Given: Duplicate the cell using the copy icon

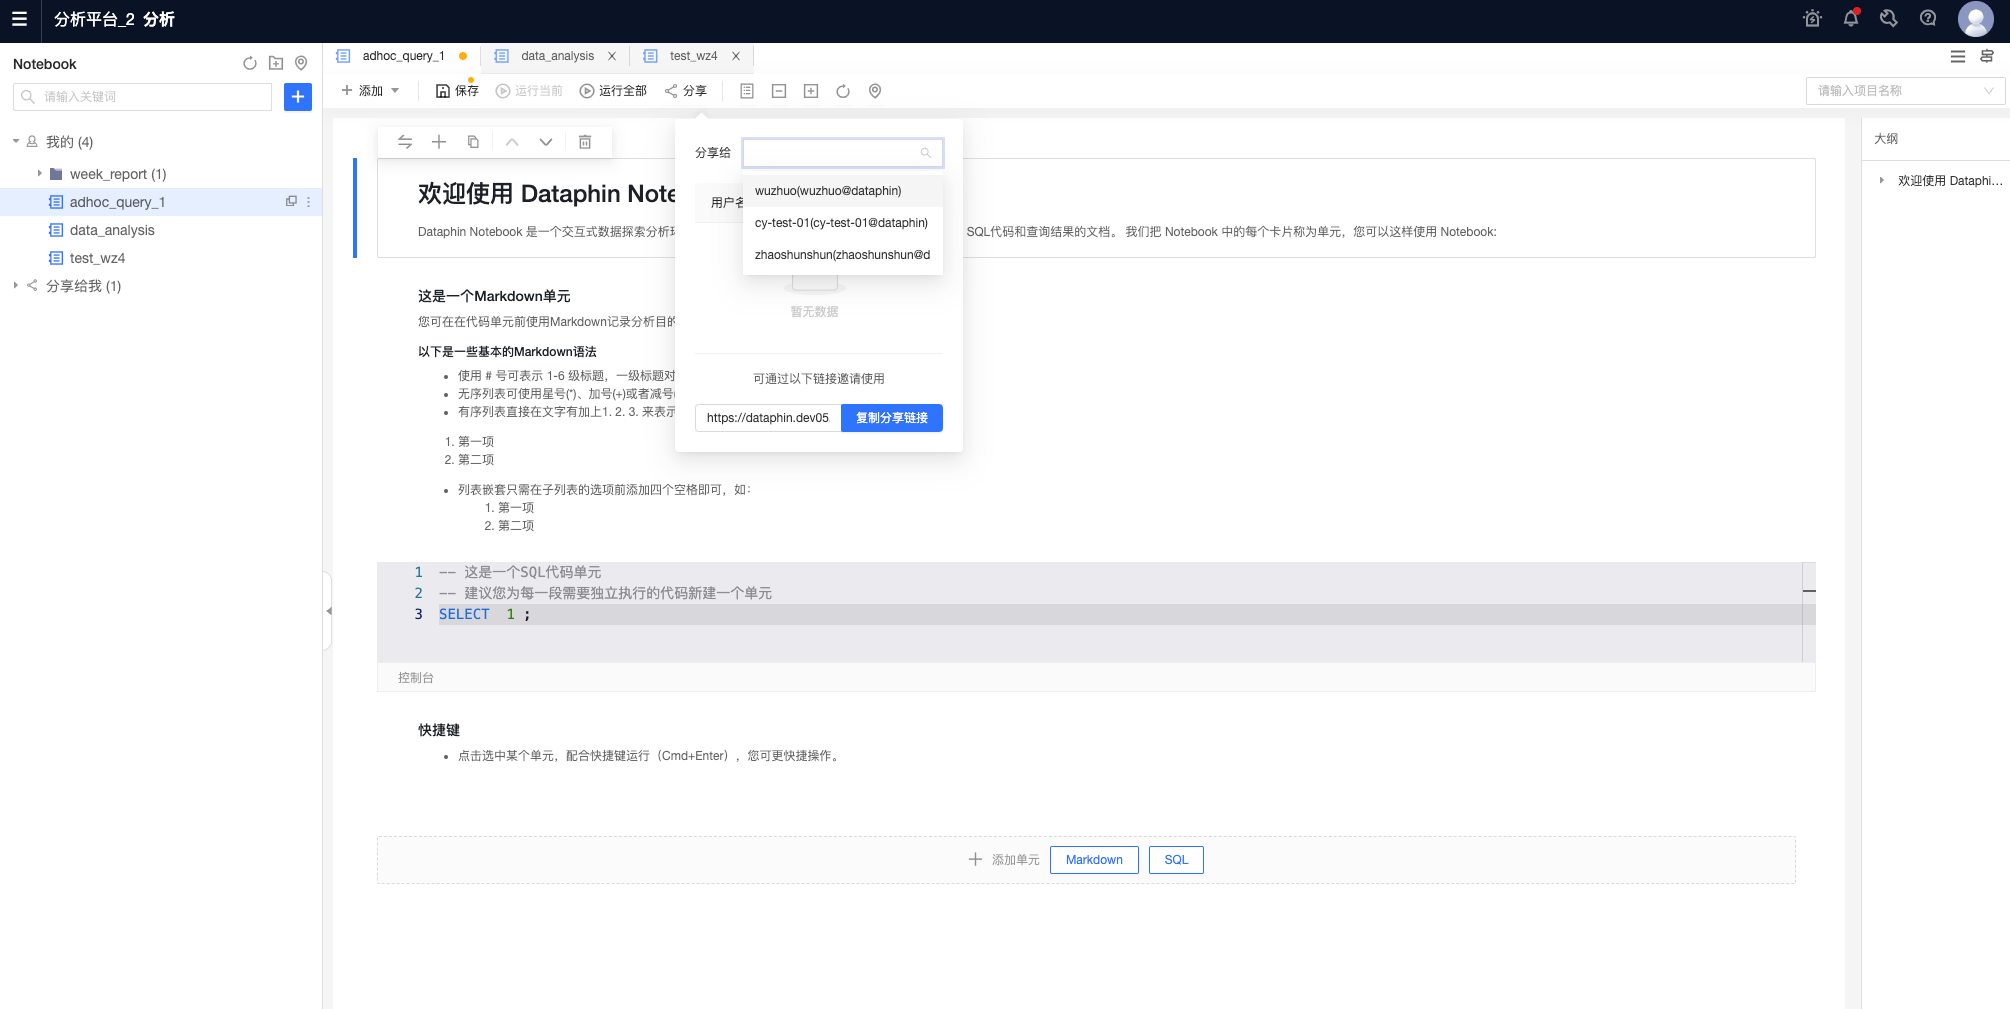Looking at the screenshot, I should click(473, 142).
